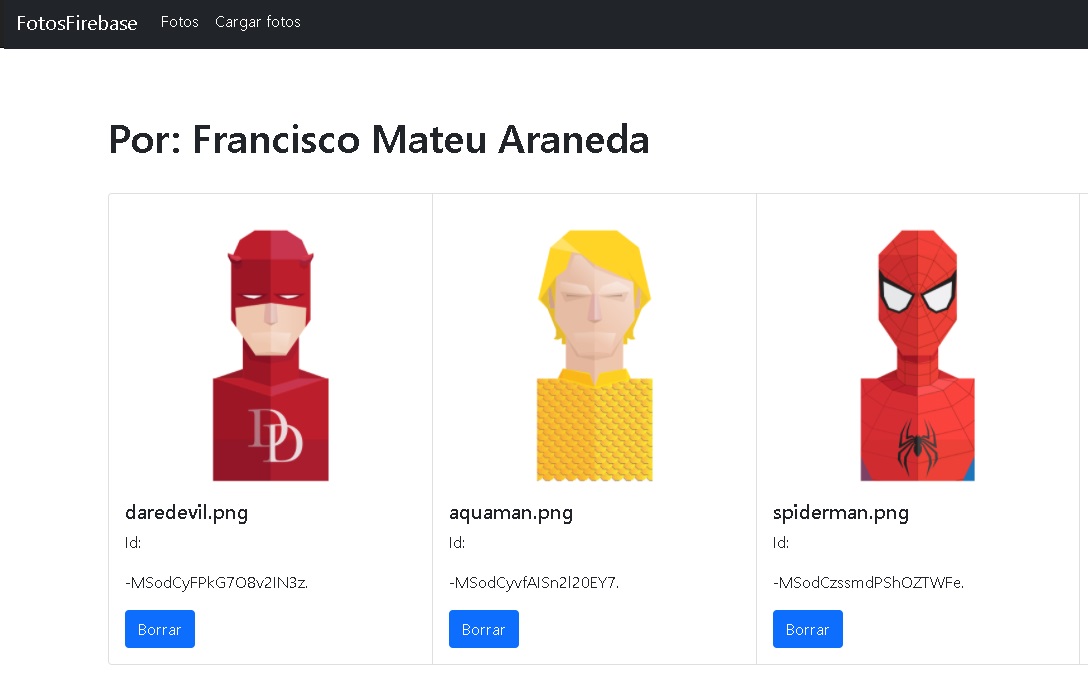The height and width of the screenshot is (680, 1088).
Task: Click the DD logo on Daredevil's chest
Action: pyautogui.click(x=275, y=435)
